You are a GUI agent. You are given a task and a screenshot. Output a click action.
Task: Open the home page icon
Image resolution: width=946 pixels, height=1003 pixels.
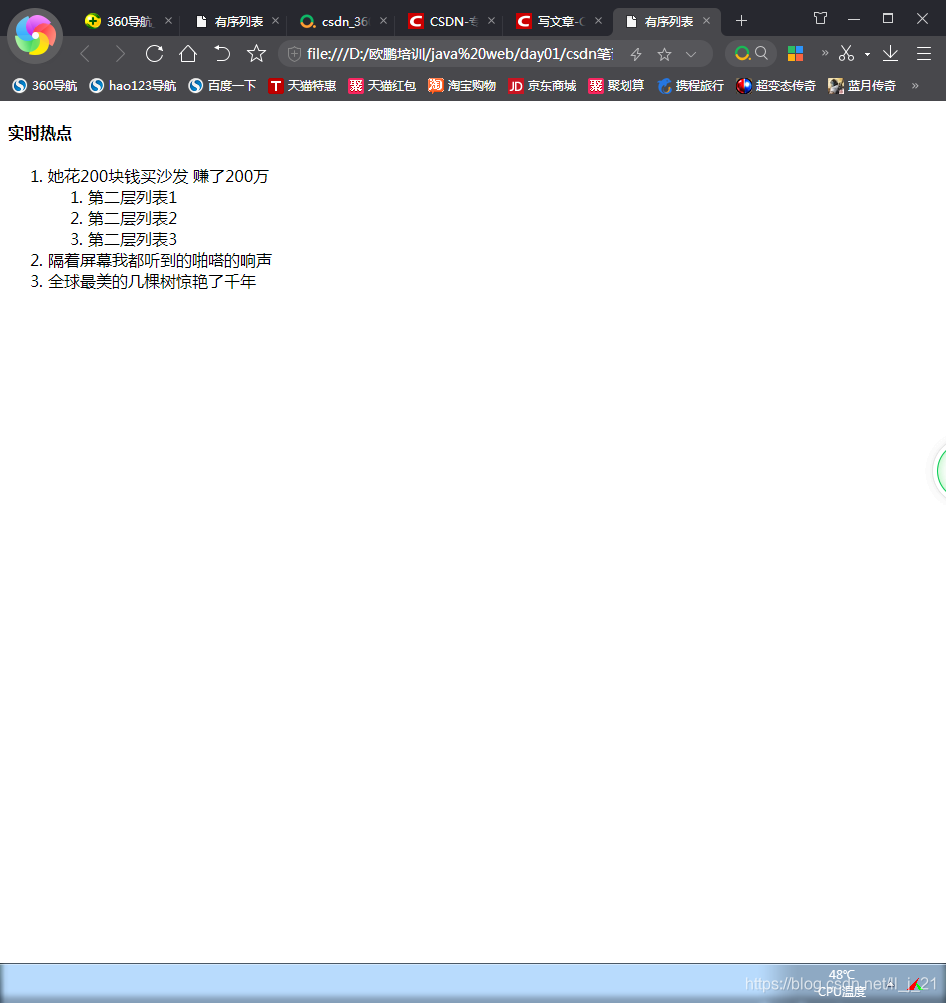188,54
